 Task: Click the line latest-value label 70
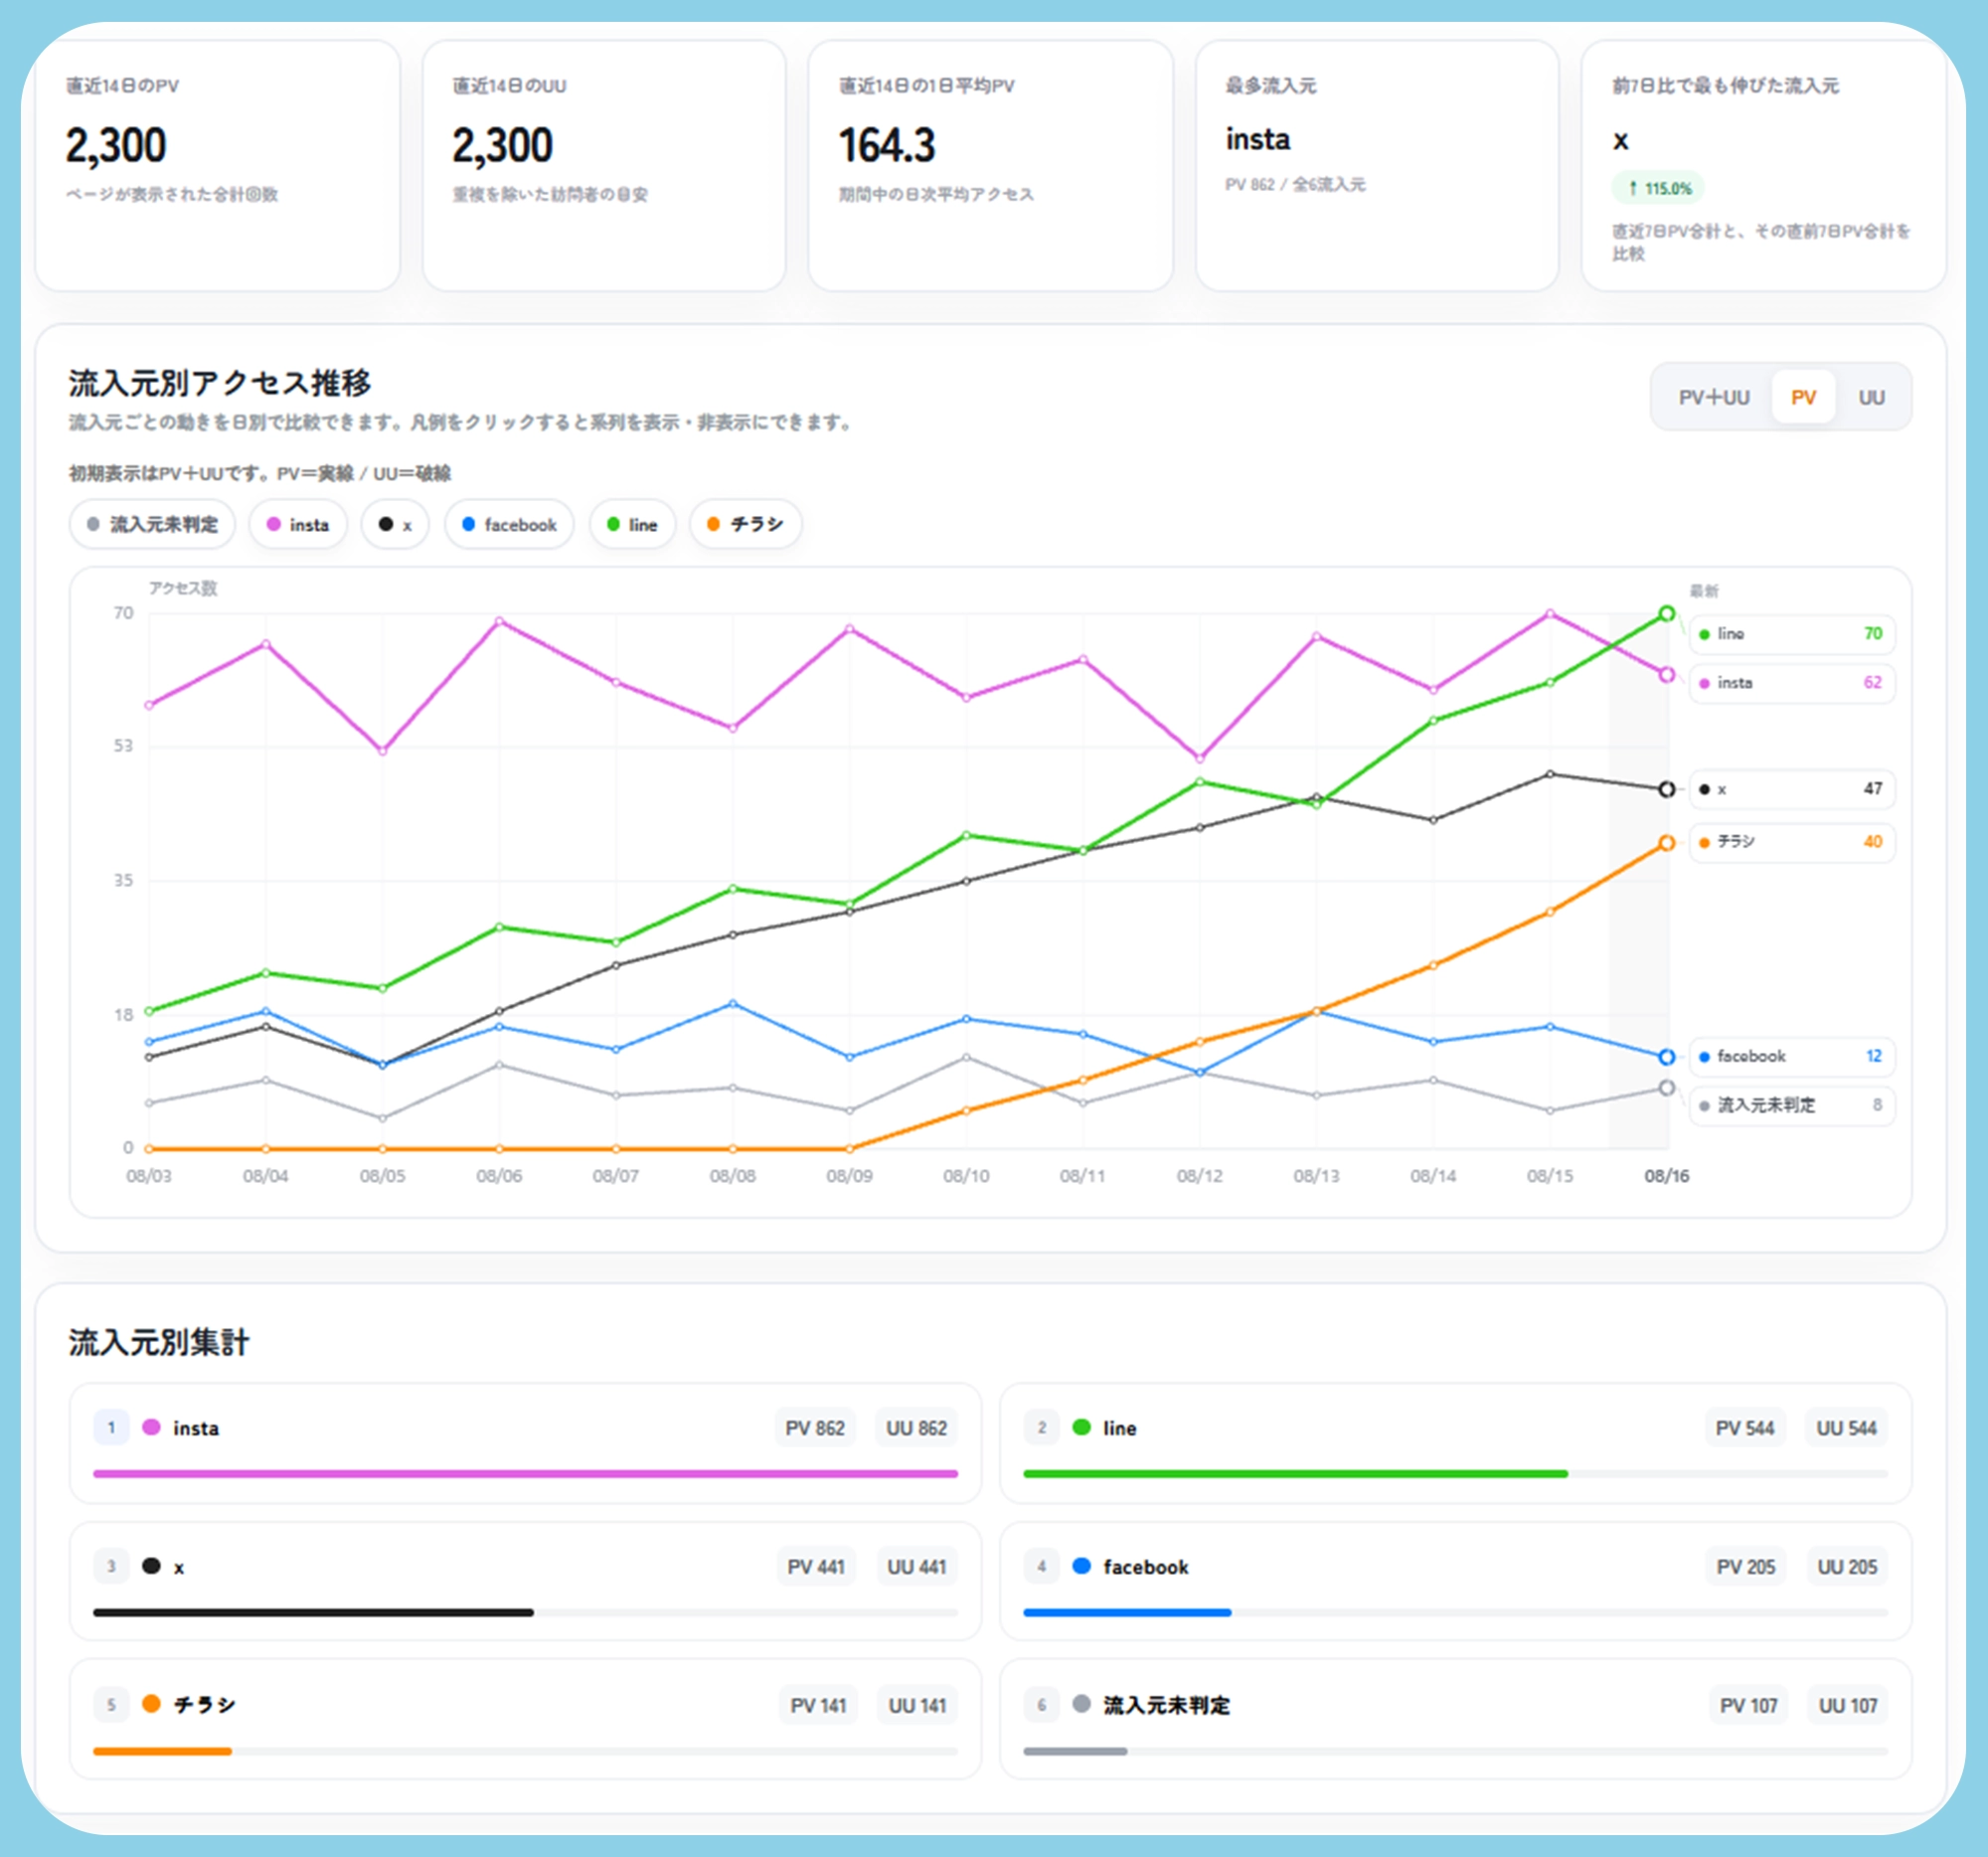(1791, 634)
